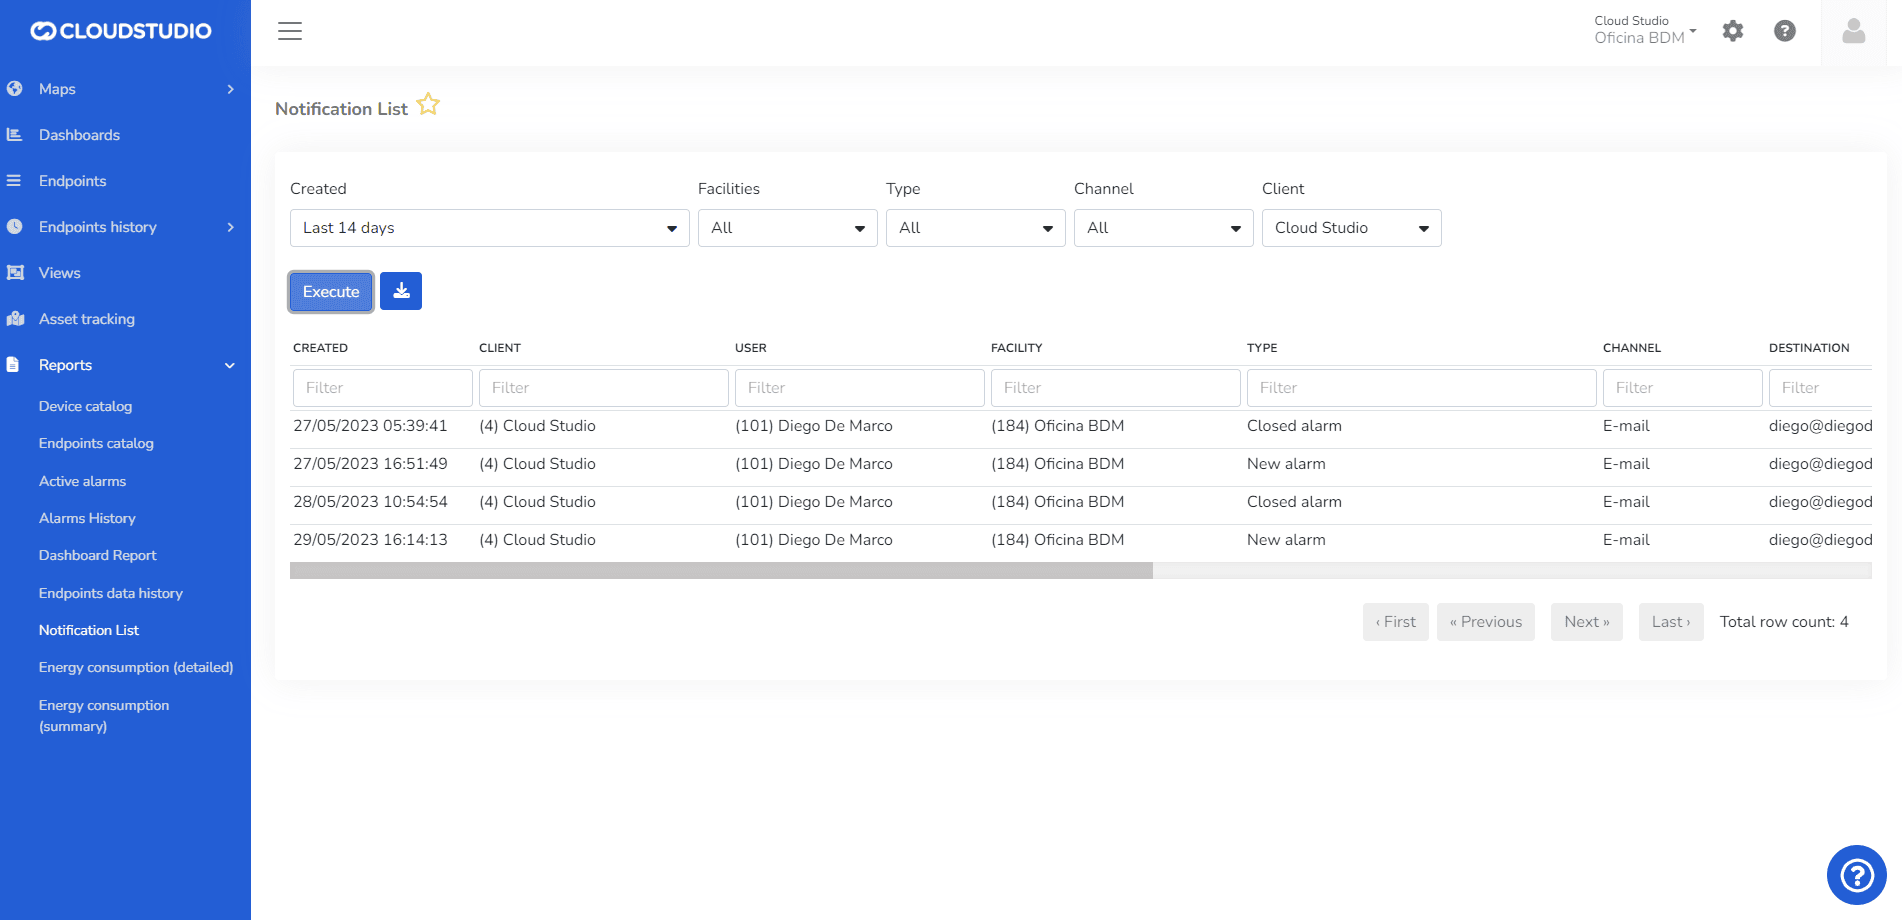The height and width of the screenshot is (920, 1902).
Task: Sort by the CREATED column header
Action: (x=320, y=348)
